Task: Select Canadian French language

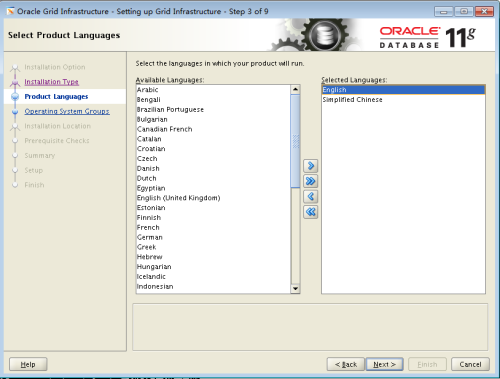Action: tap(213, 129)
